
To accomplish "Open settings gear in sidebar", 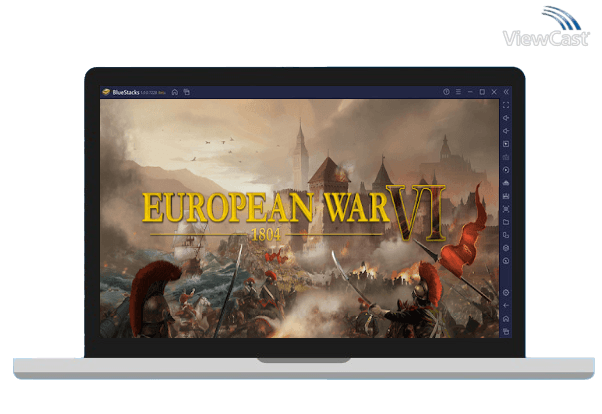I will [x=506, y=293].
